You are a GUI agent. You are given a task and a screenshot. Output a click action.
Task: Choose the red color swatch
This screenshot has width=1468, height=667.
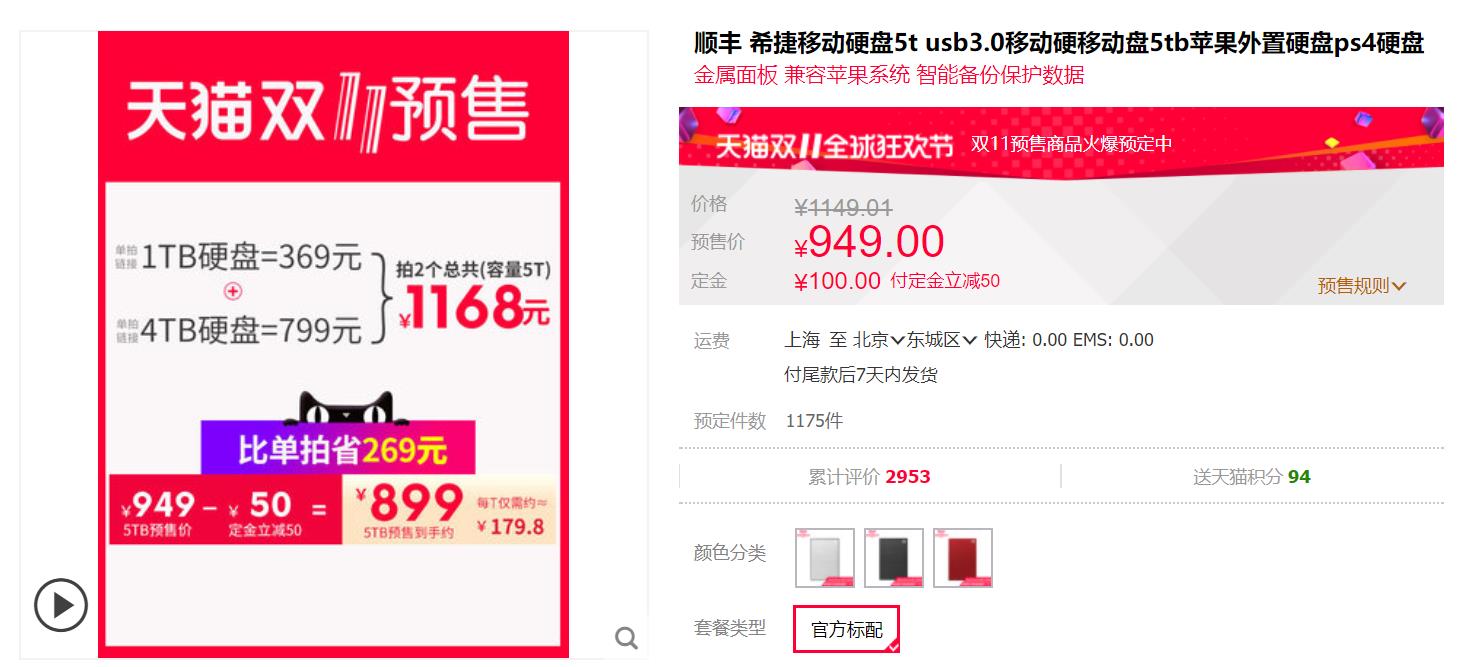point(963,558)
